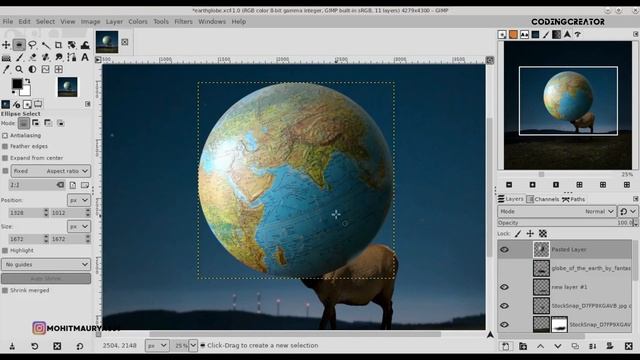Viewport: 640px width, 360px height.
Task: Select the Move tool in toolbox
Action: tap(6, 44)
